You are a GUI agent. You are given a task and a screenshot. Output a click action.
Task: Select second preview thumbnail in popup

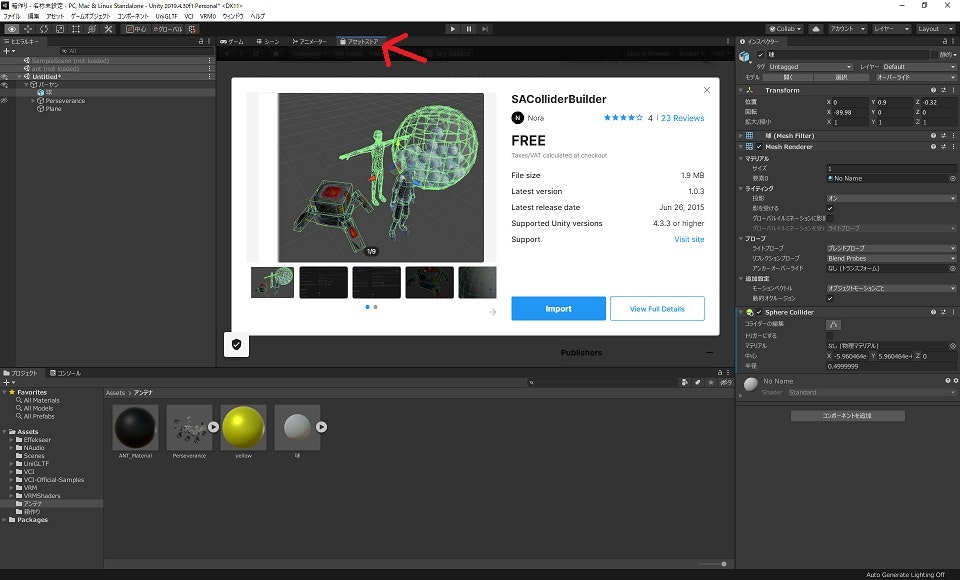coord(323,282)
